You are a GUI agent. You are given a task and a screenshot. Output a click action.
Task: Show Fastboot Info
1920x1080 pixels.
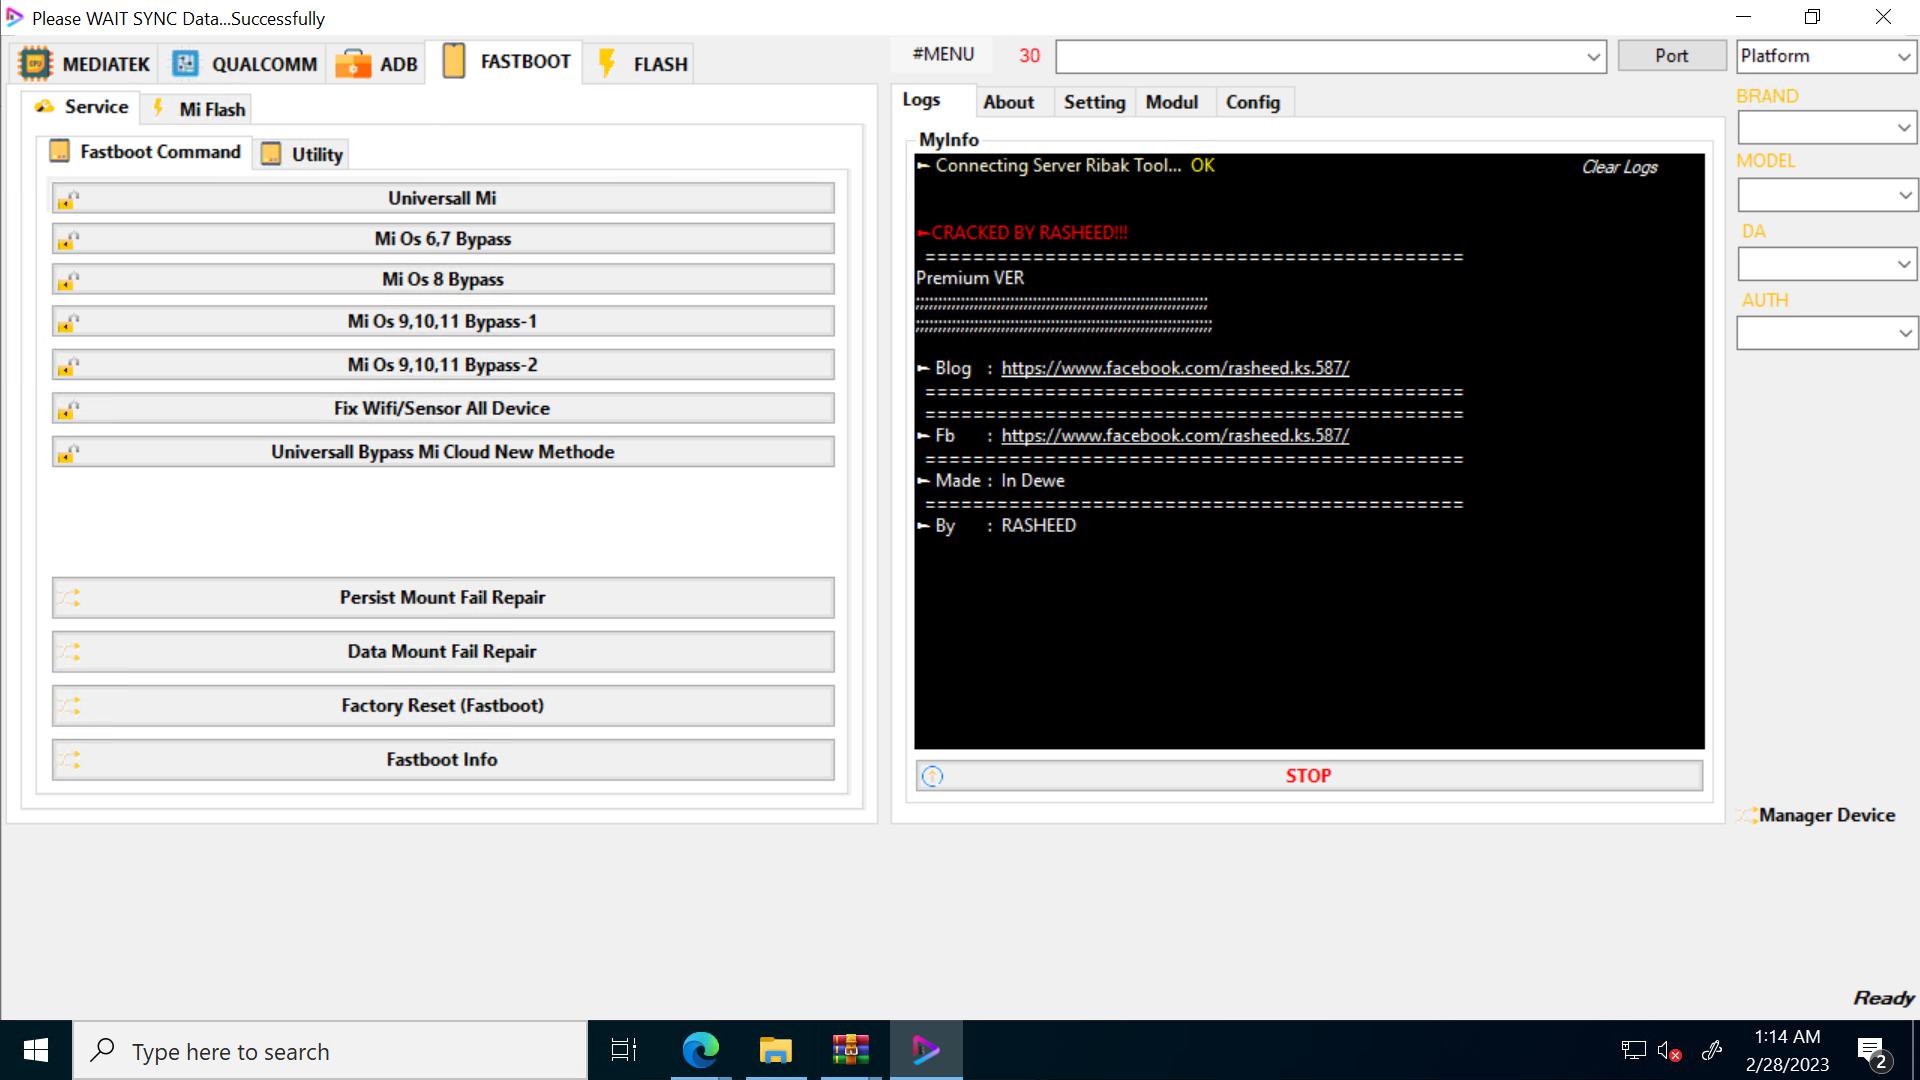tap(443, 759)
